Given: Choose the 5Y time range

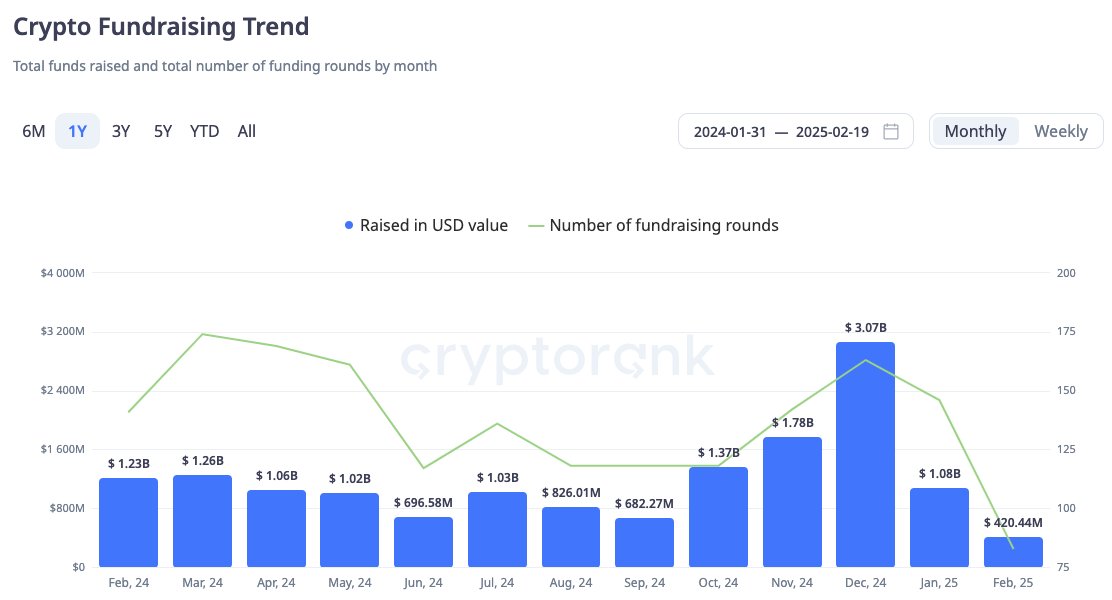Looking at the screenshot, I should coord(162,130).
